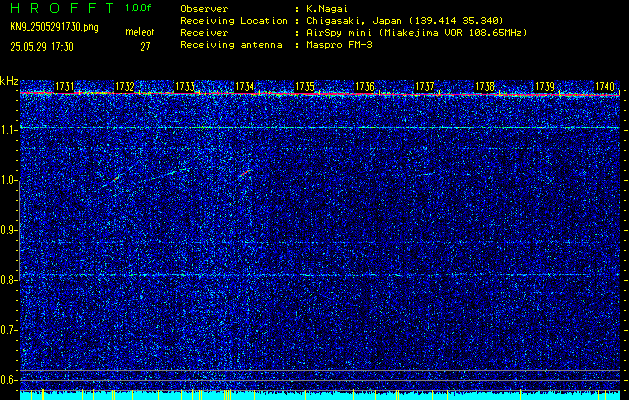Click the cyan signal level bar at bottom
Screen dimensions: 629x400
(320, 396)
